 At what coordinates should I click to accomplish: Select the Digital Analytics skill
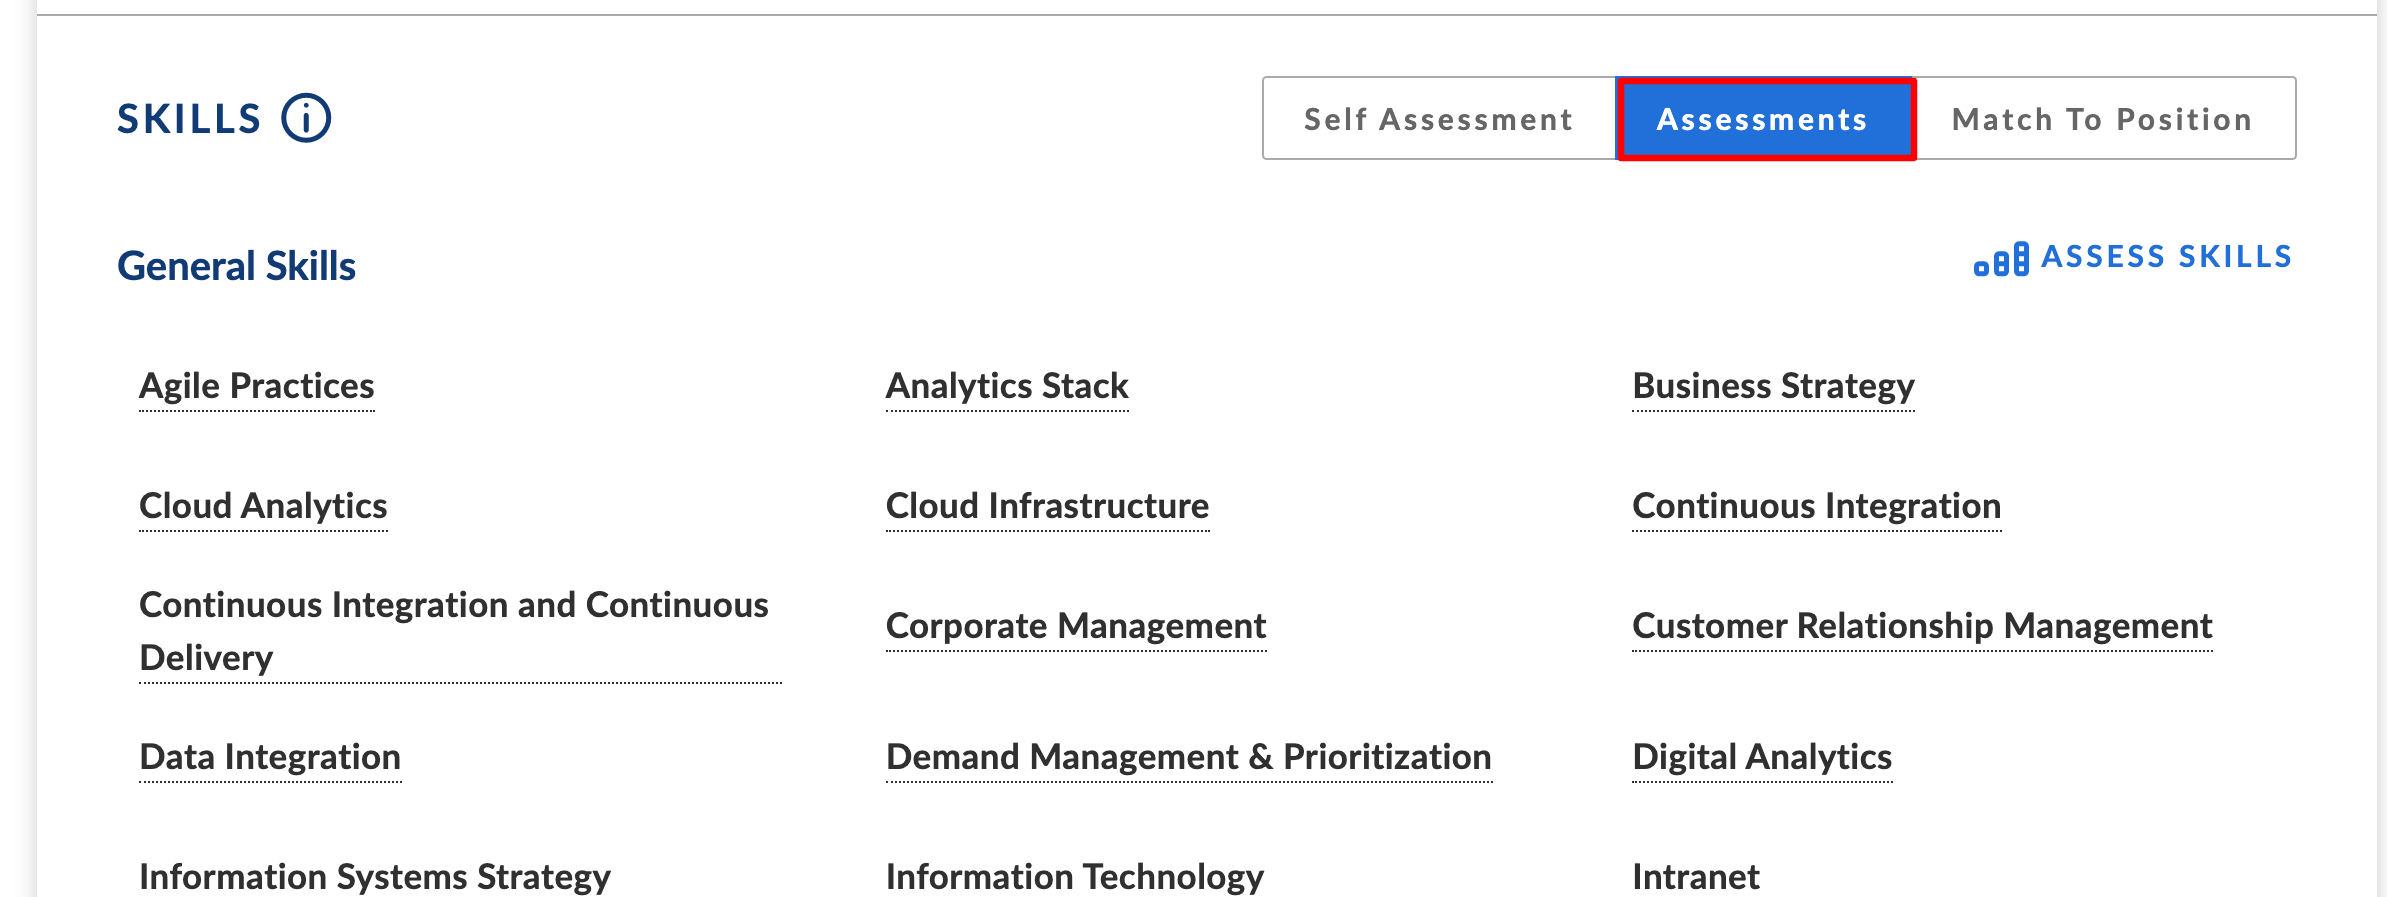point(1762,758)
